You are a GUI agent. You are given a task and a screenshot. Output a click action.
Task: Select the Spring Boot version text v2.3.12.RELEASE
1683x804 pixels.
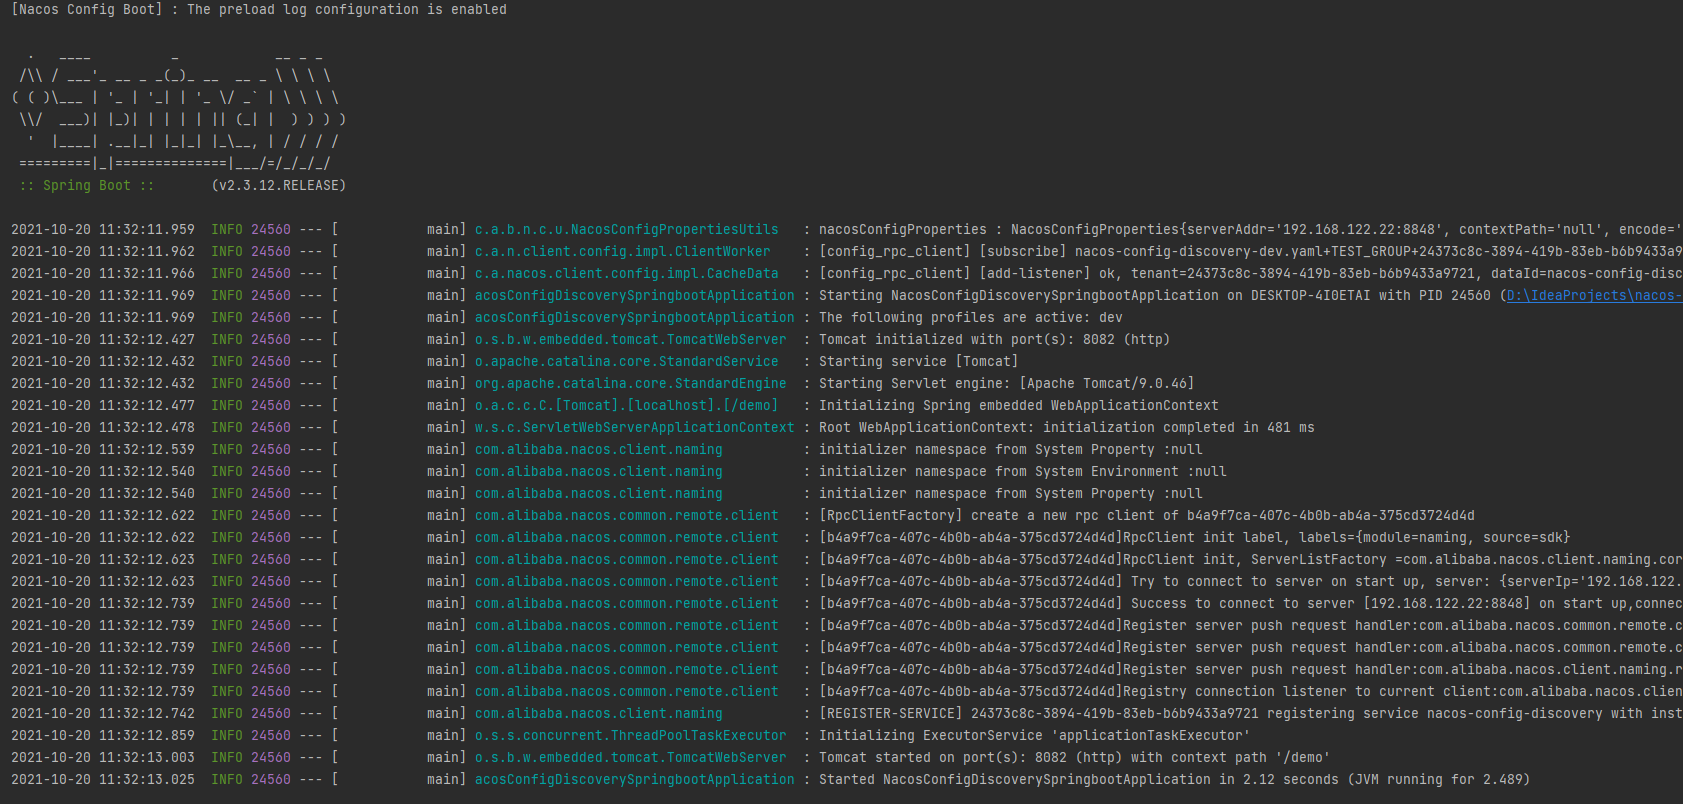click(x=279, y=185)
